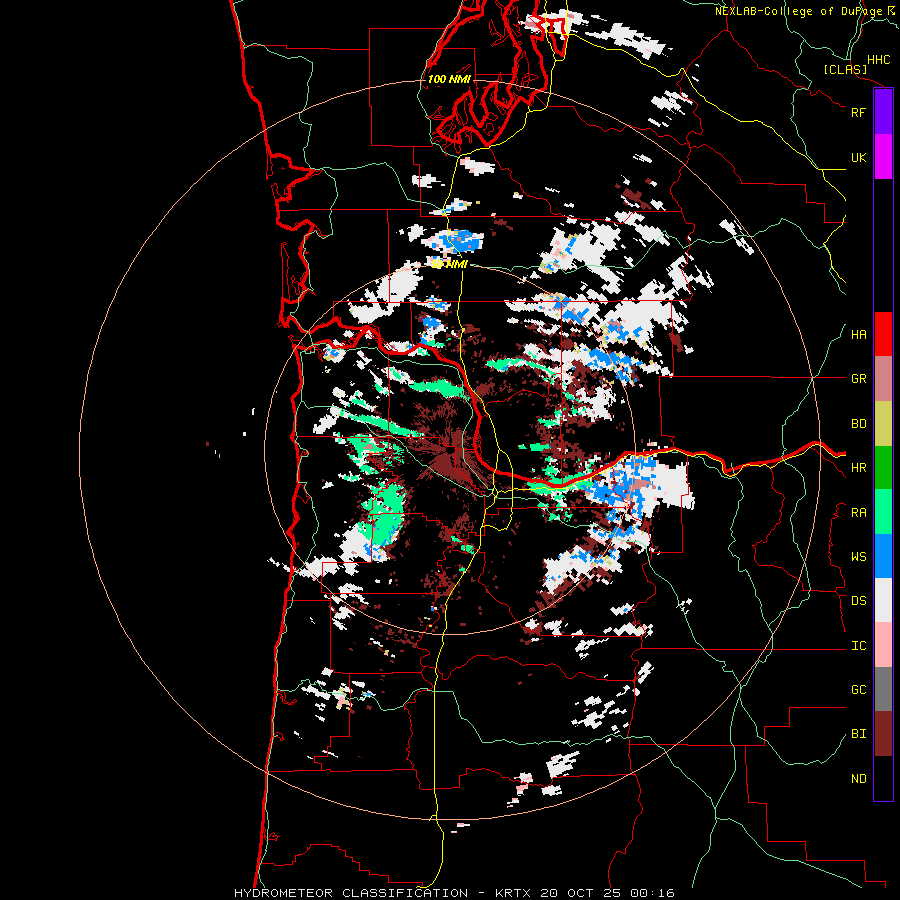Click the HYDROMETEOR CLASSIFICATION title text
The image size is (900, 900).
pyautogui.click(x=351, y=893)
